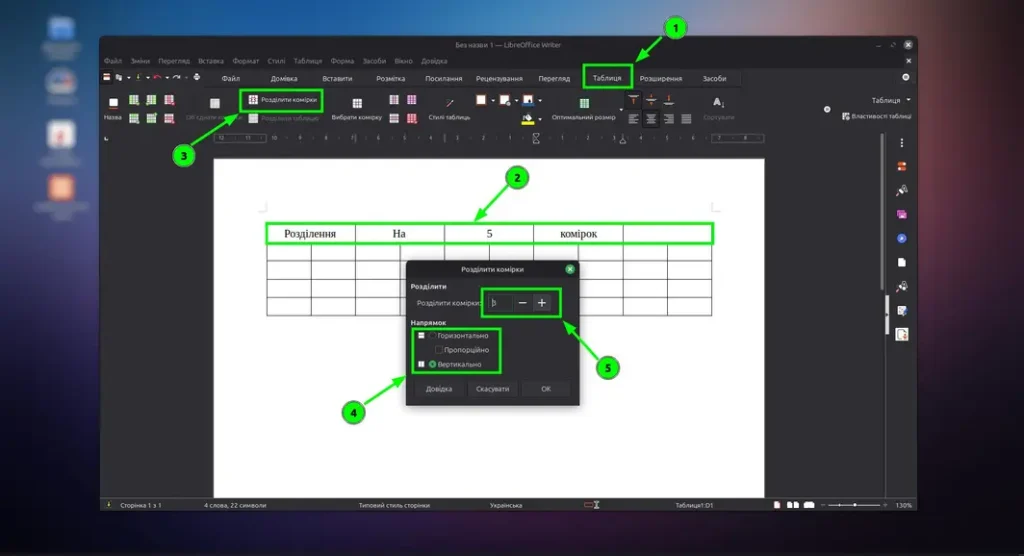Justify text in the ribbon

tap(686, 119)
